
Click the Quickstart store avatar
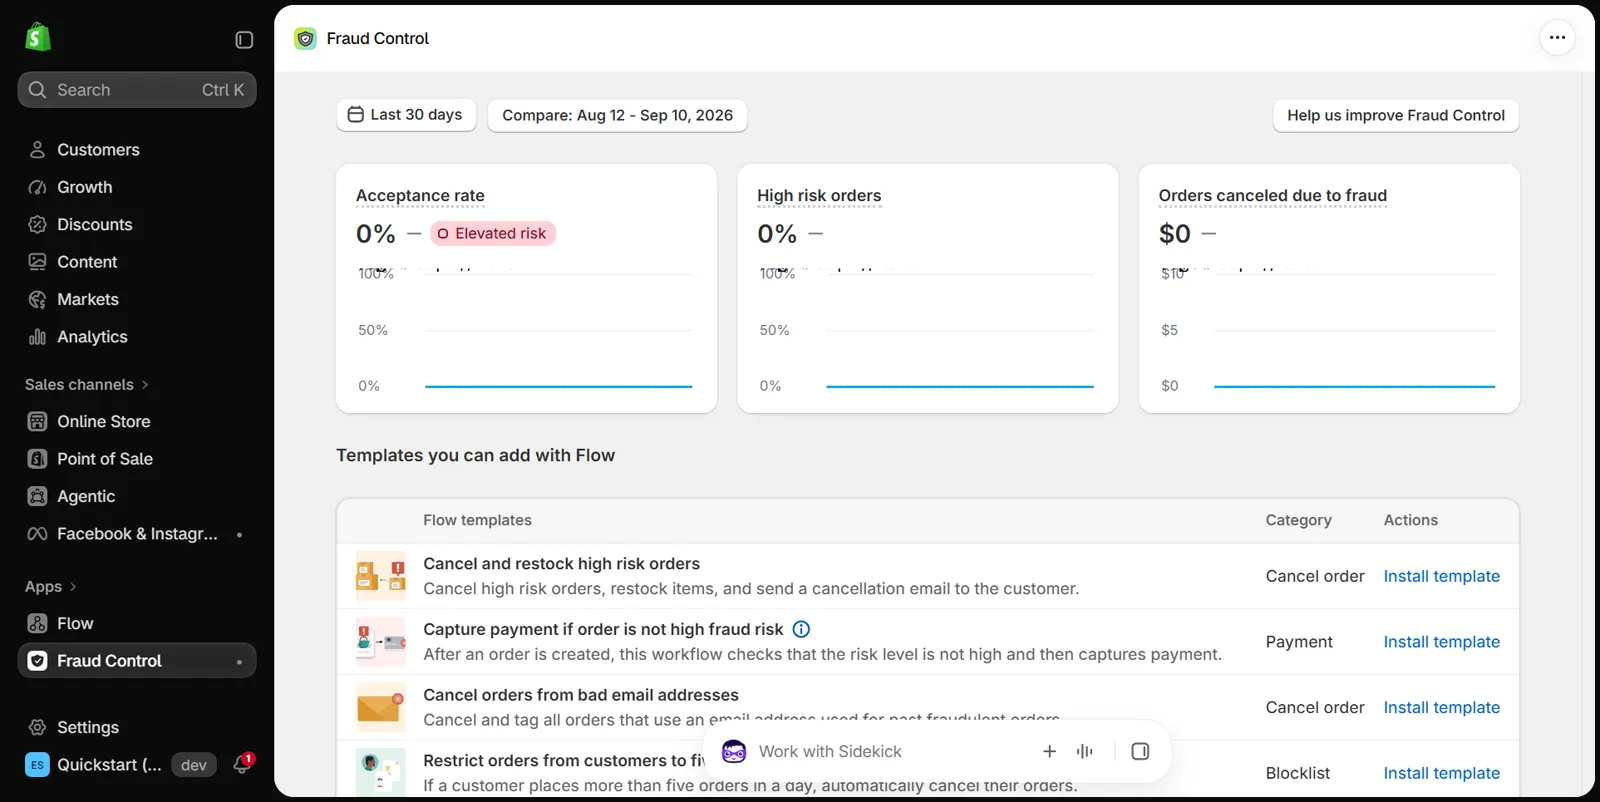(37, 765)
